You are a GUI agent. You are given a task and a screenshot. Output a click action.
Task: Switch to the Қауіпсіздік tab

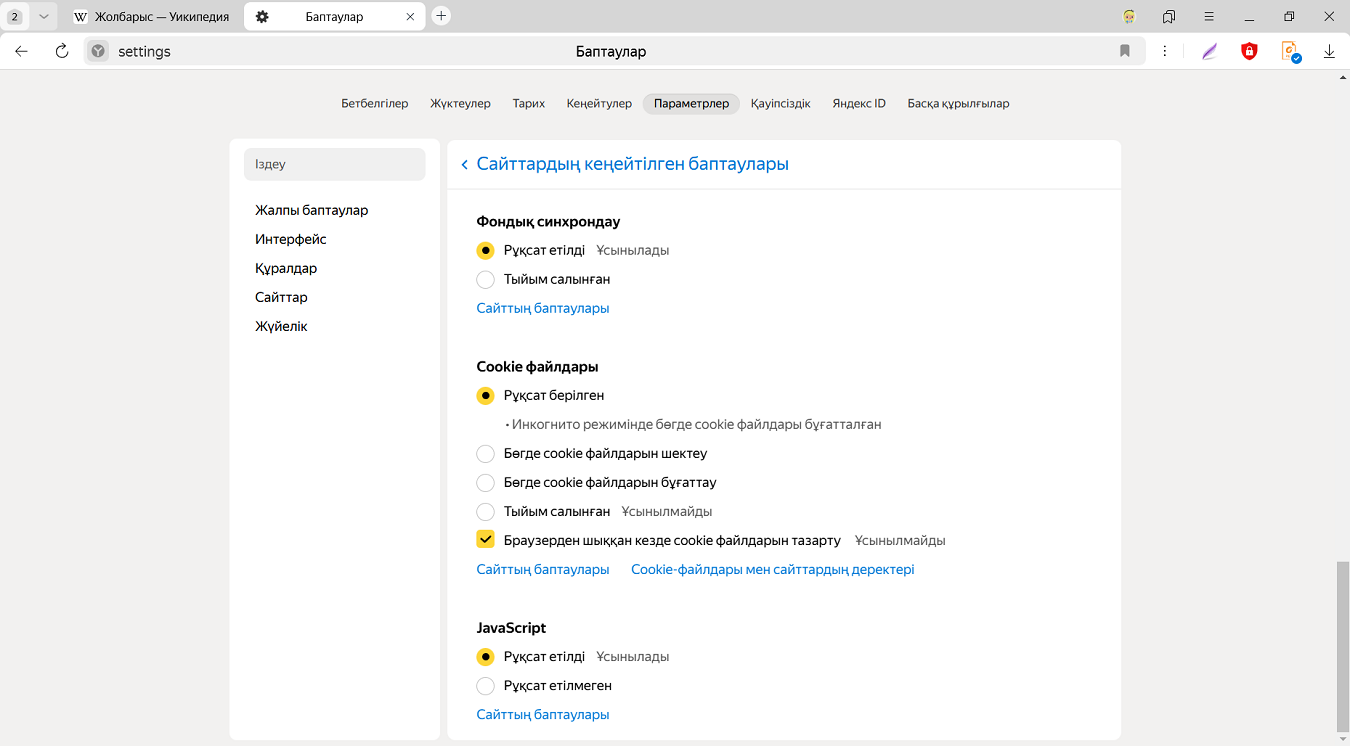pyautogui.click(x=780, y=103)
